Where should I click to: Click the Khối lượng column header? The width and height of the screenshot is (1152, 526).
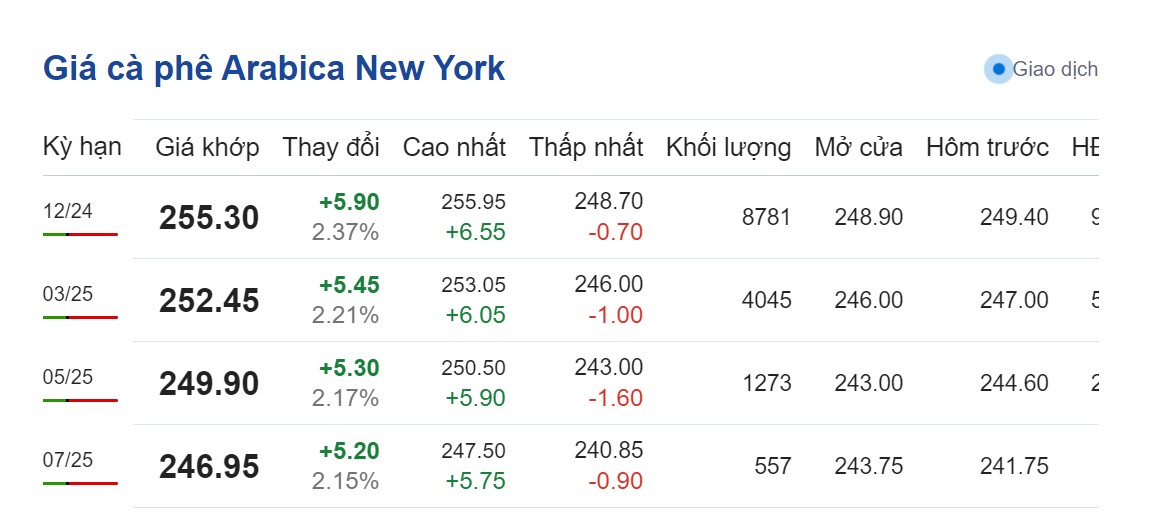pyautogui.click(x=728, y=148)
